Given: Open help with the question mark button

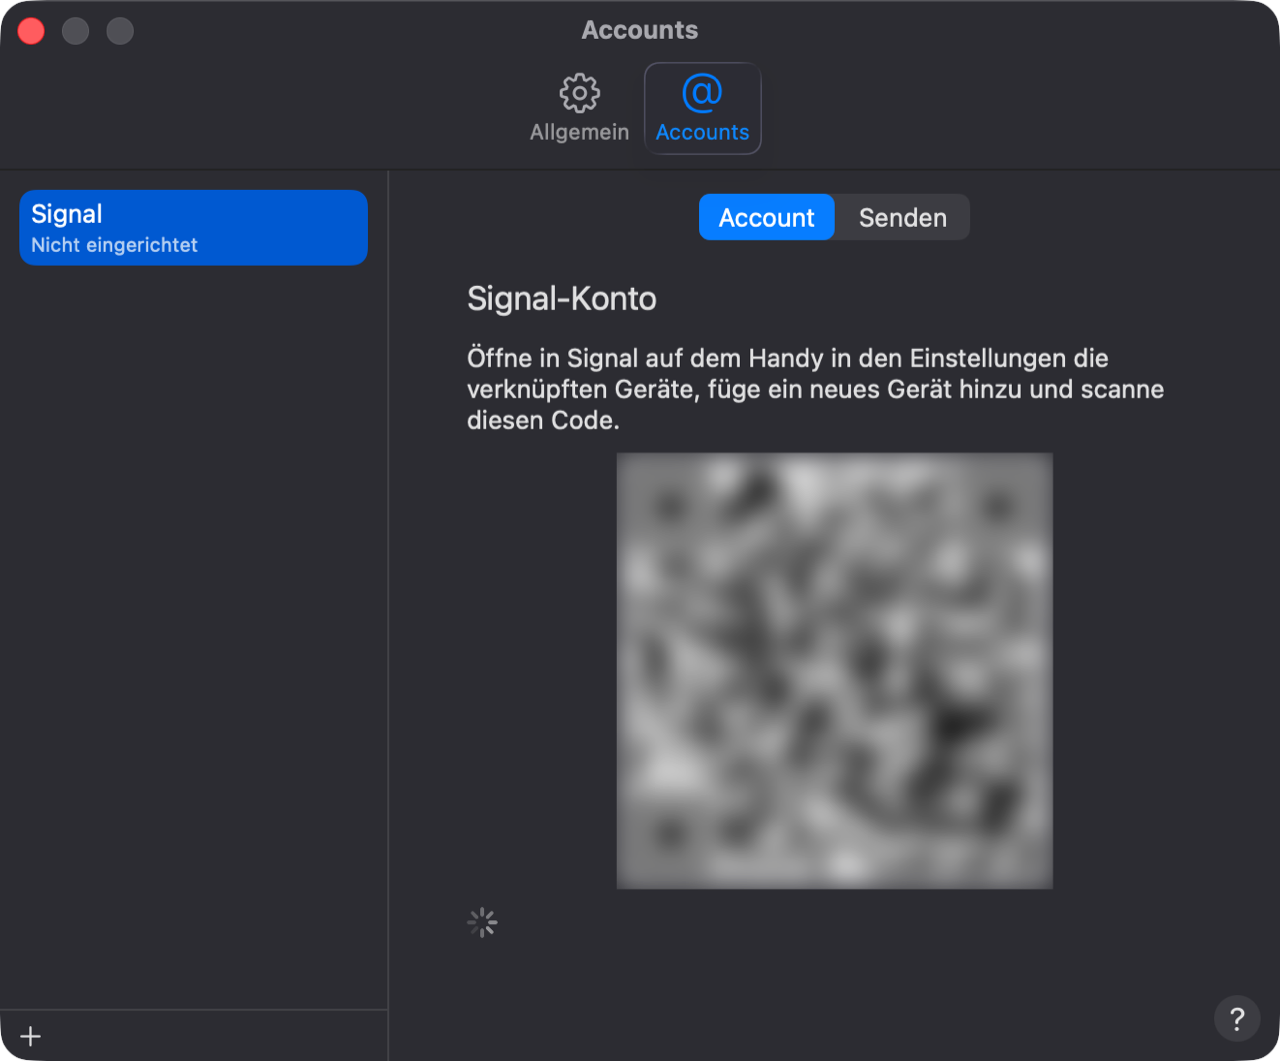Looking at the screenshot, I should click(1237, 1018).
